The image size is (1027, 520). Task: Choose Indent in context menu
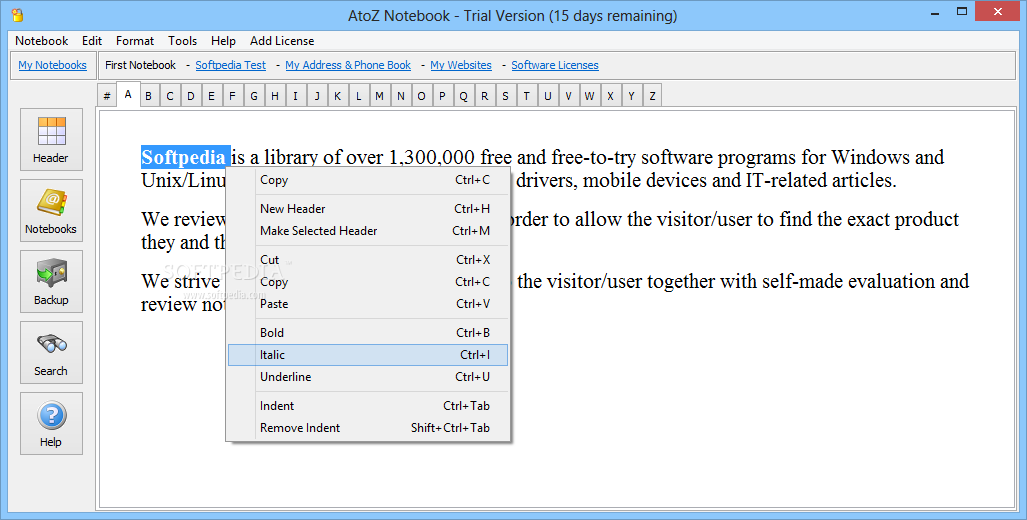(368, 406)
